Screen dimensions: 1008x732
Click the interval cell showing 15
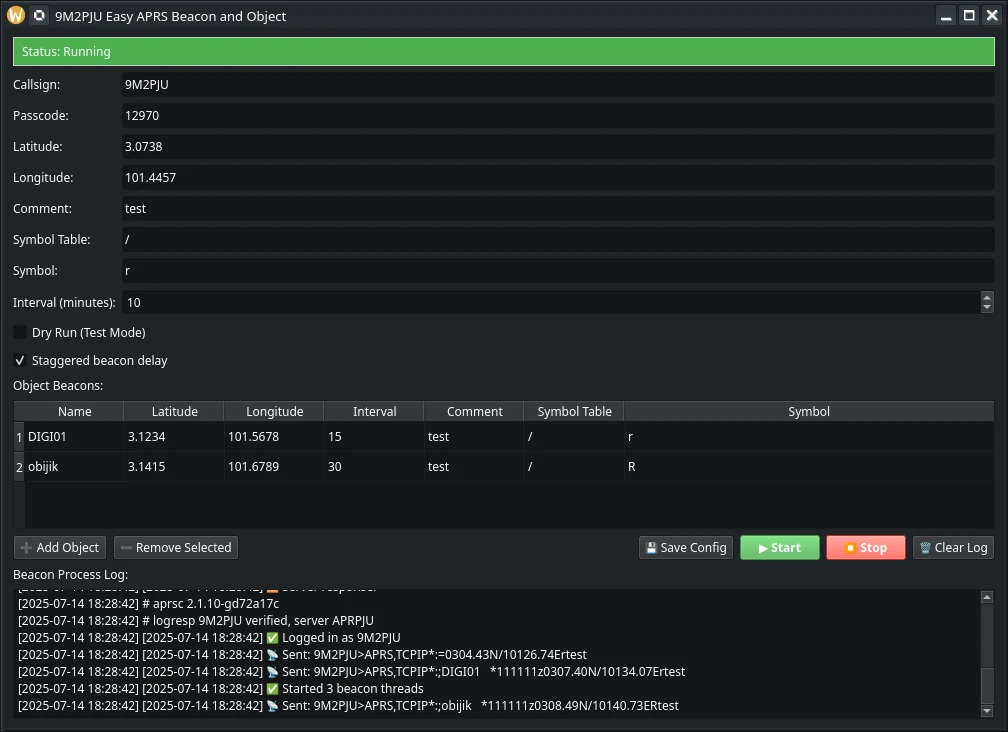374,437
